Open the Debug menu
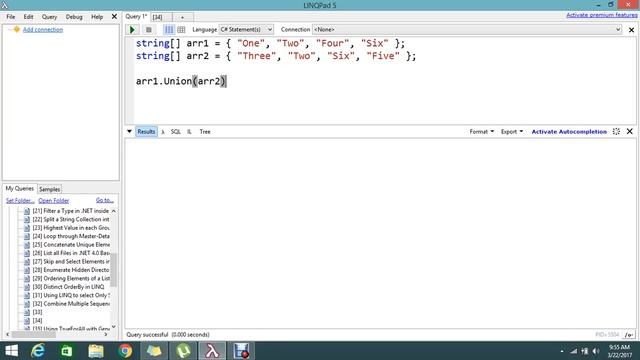Viewport: 640px width, 360px height. pyautogui.click(x=74, y=17)
